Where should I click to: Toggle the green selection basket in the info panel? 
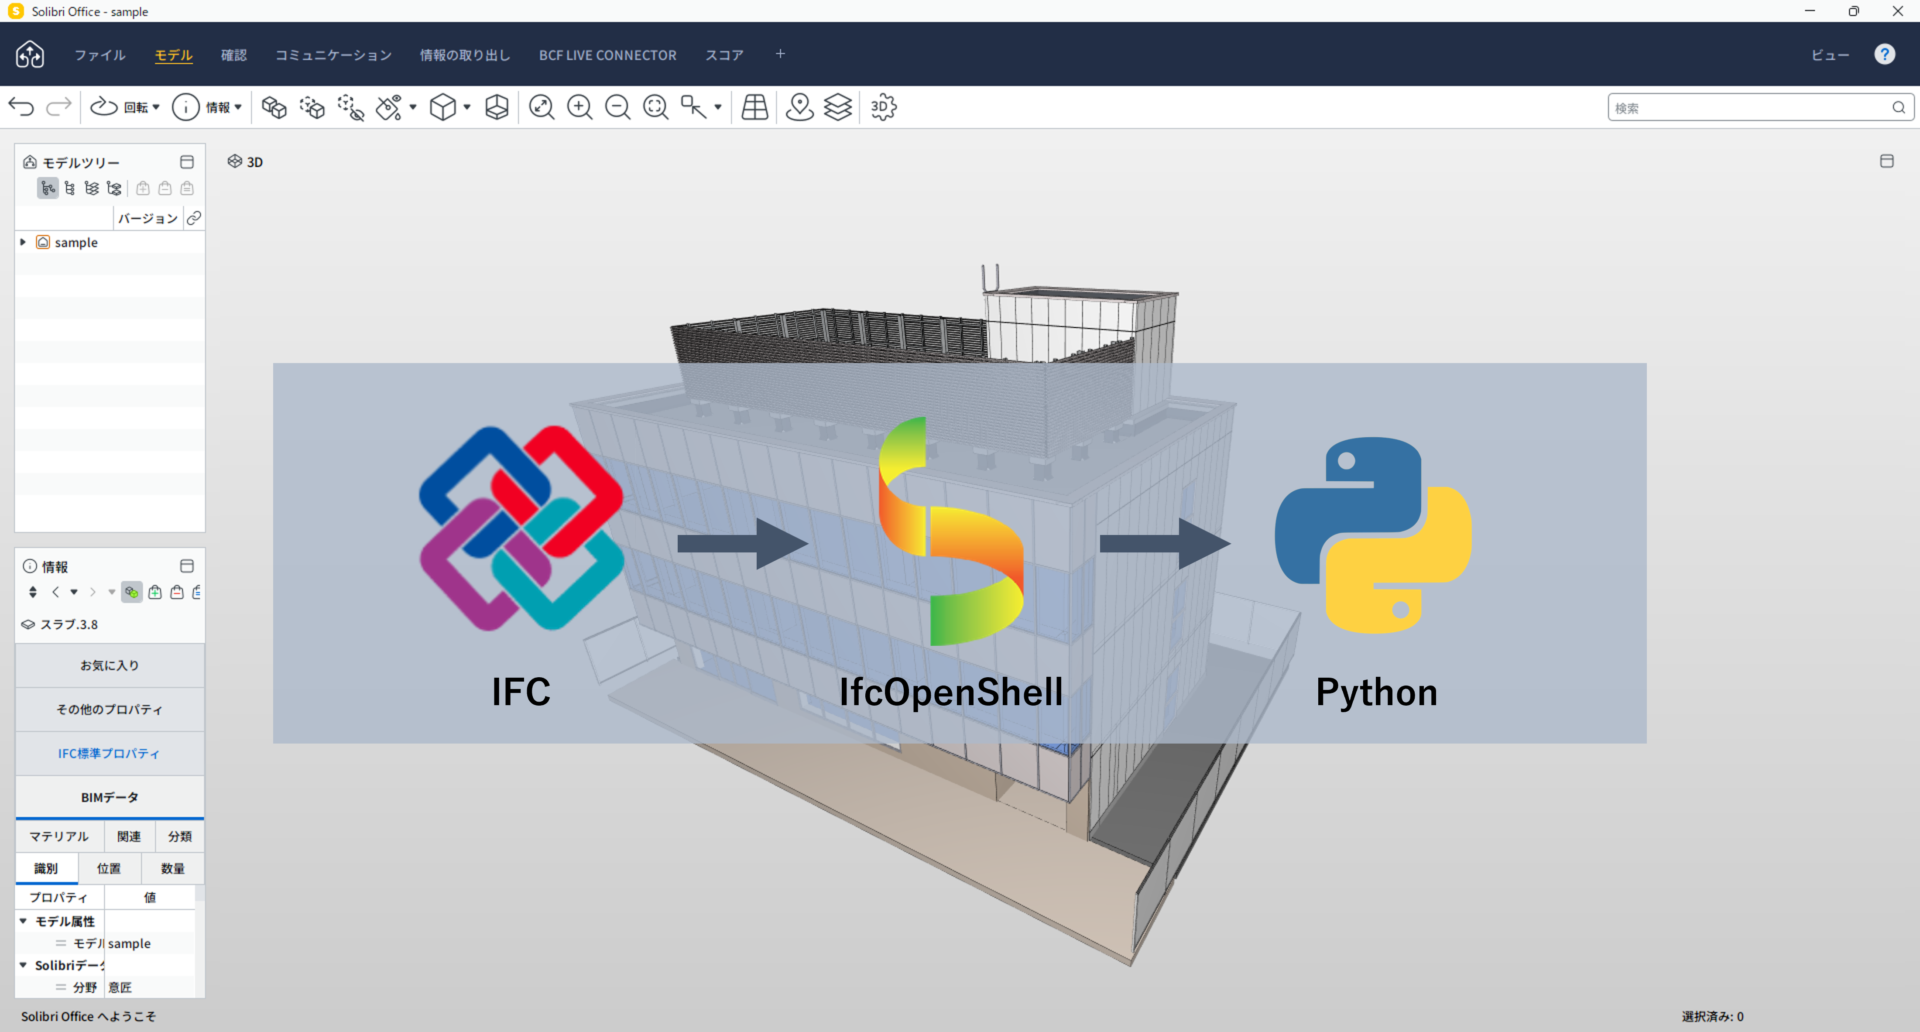point(131,592)
